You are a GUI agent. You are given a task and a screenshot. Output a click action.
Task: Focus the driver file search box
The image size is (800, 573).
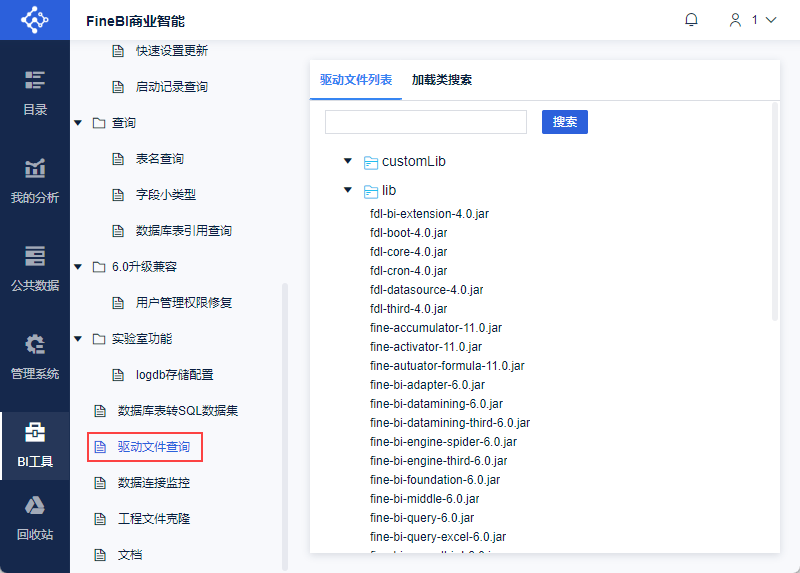[x=426, y=122]
